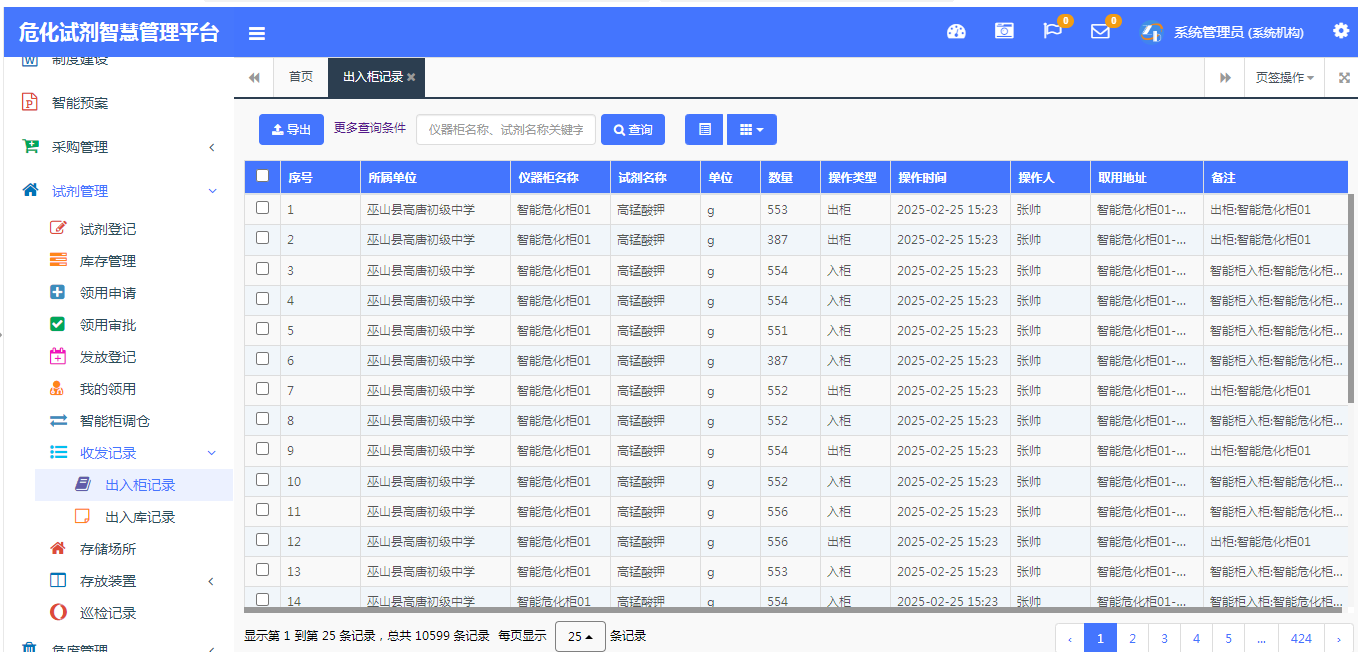Image resolution: width=1358 pixels, height=652 pixels.
Task: Open the 页签操作 dropdown
Action: click(x=1284, y=78)
